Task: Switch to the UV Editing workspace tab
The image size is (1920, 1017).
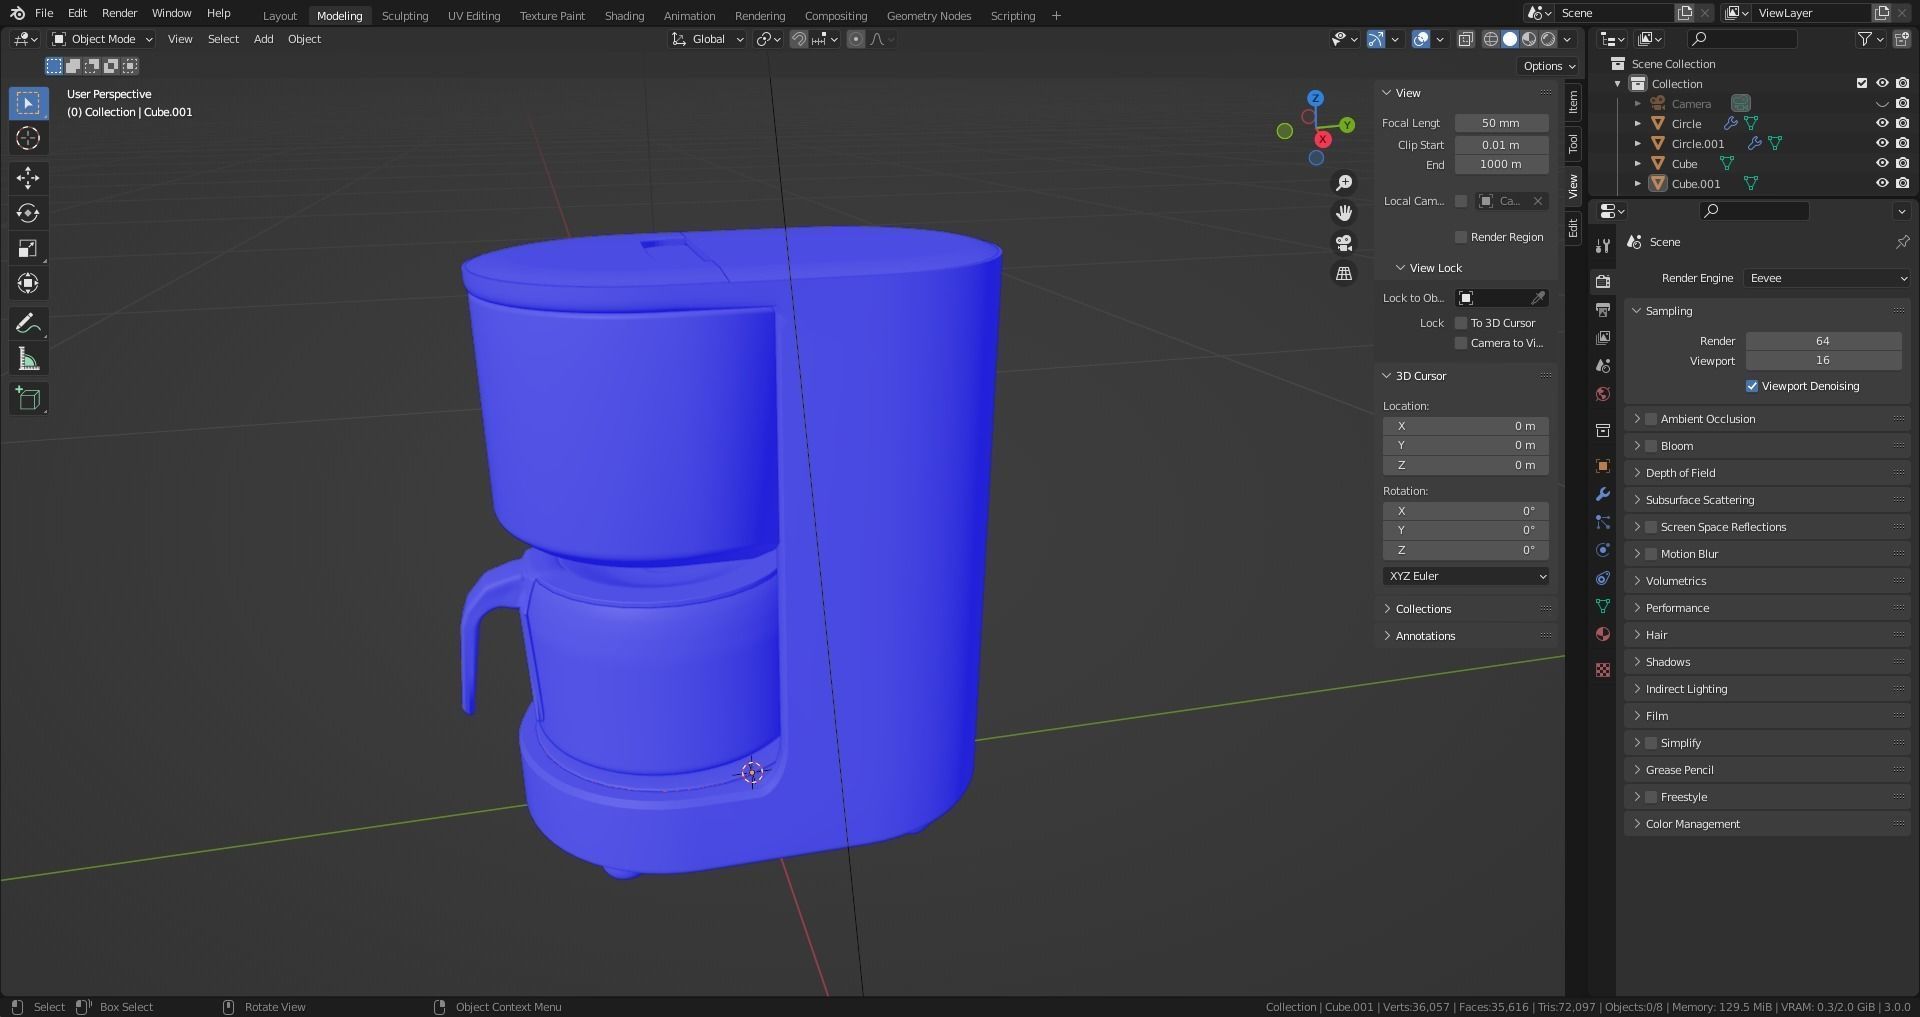Action: (474, 16)
